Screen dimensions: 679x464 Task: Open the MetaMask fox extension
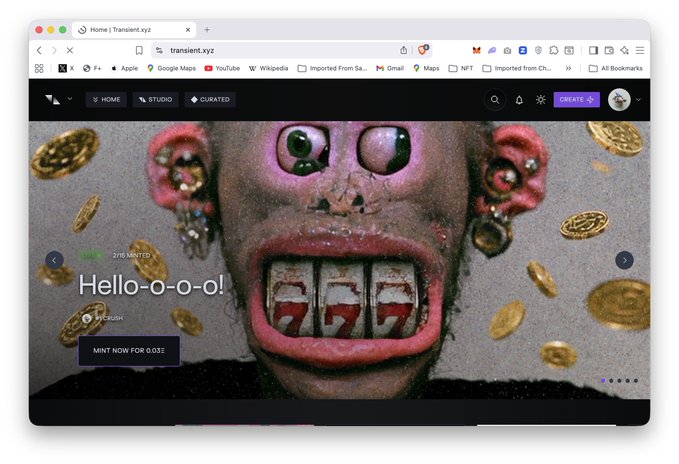pyautogui.click(x=476, y=51)
